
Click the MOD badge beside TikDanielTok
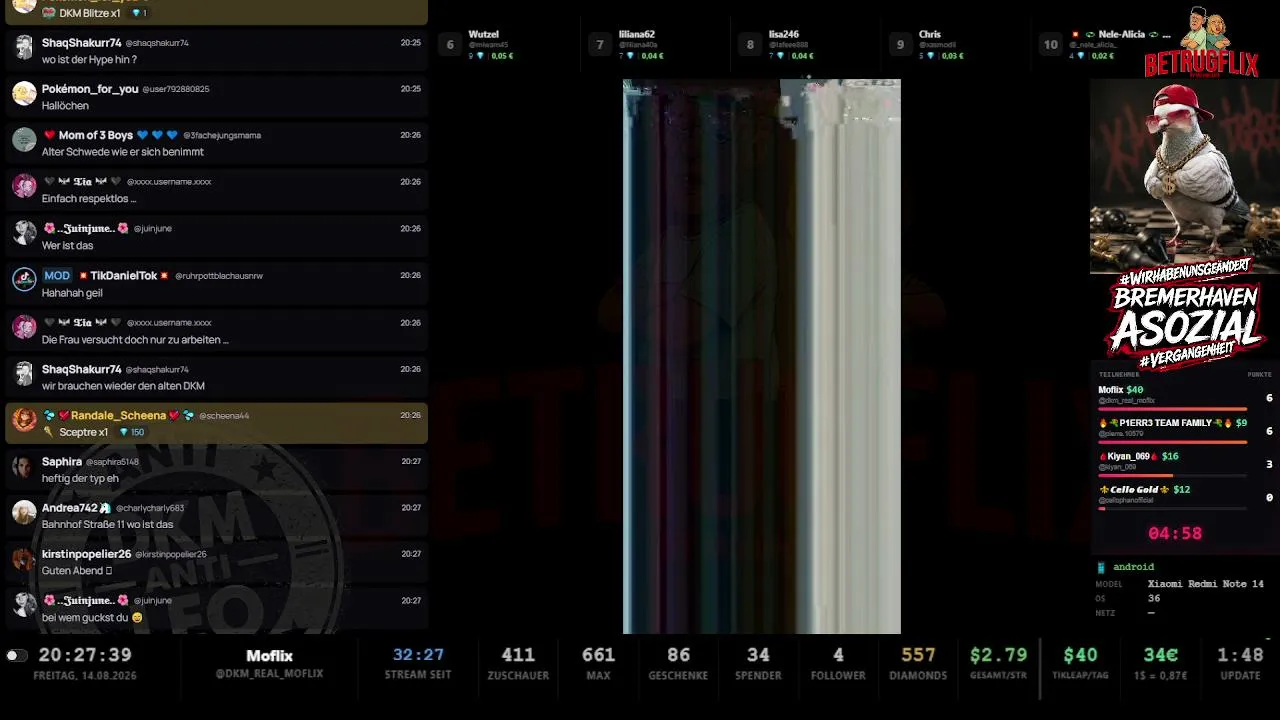[x=57, y=275]
